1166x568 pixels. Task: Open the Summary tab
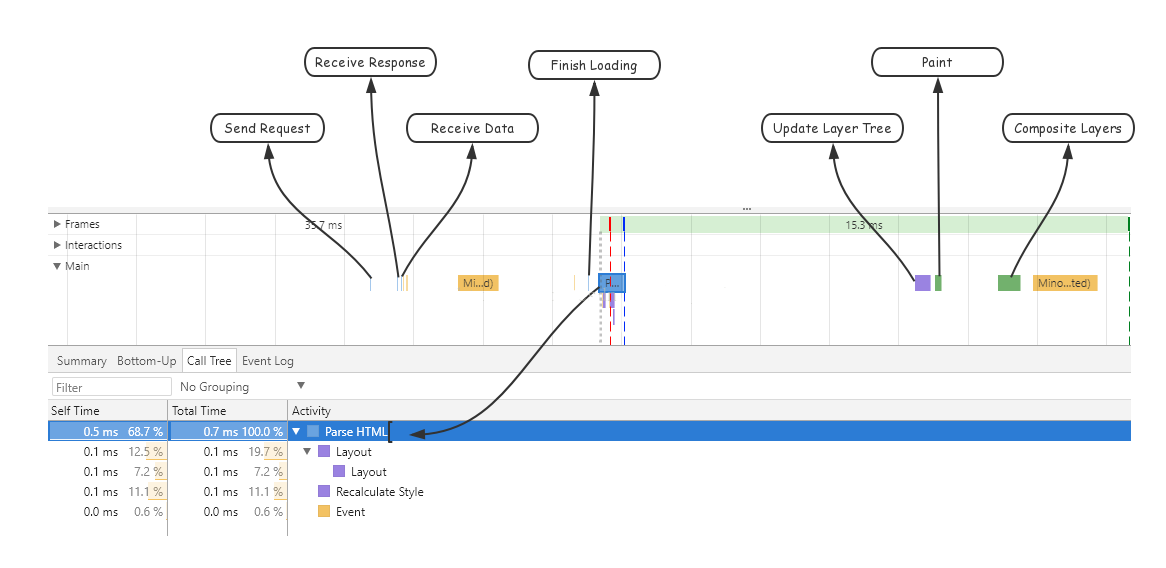82,361
